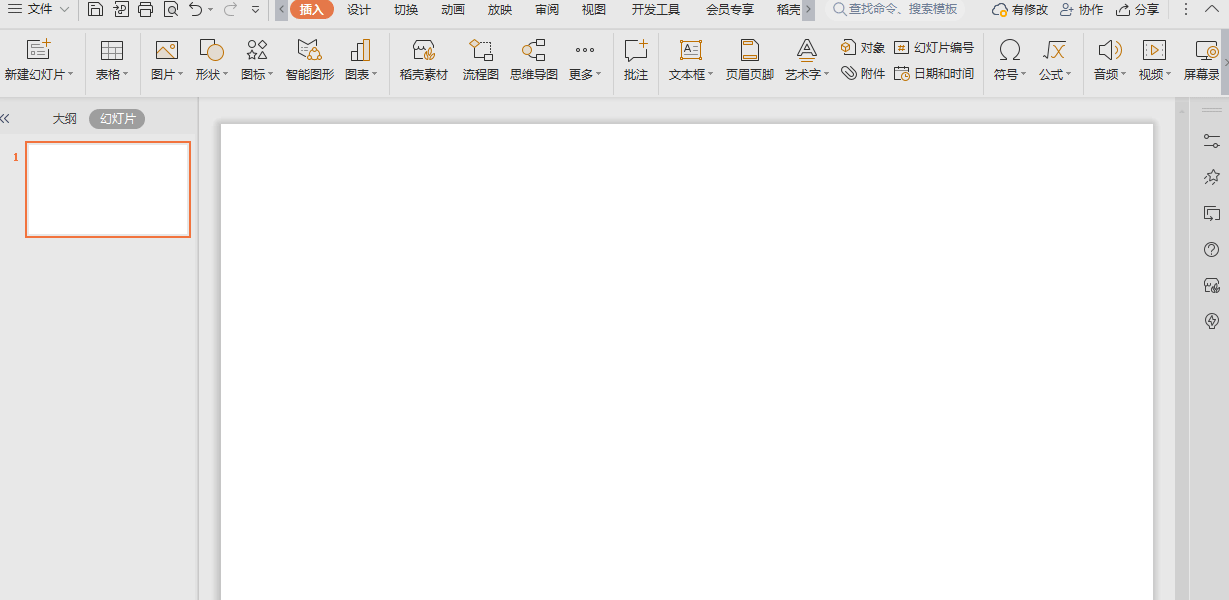This screenshot has width=1229, height=600.
Task: Insert a 公式 formula
Action: coord(1054,61)
